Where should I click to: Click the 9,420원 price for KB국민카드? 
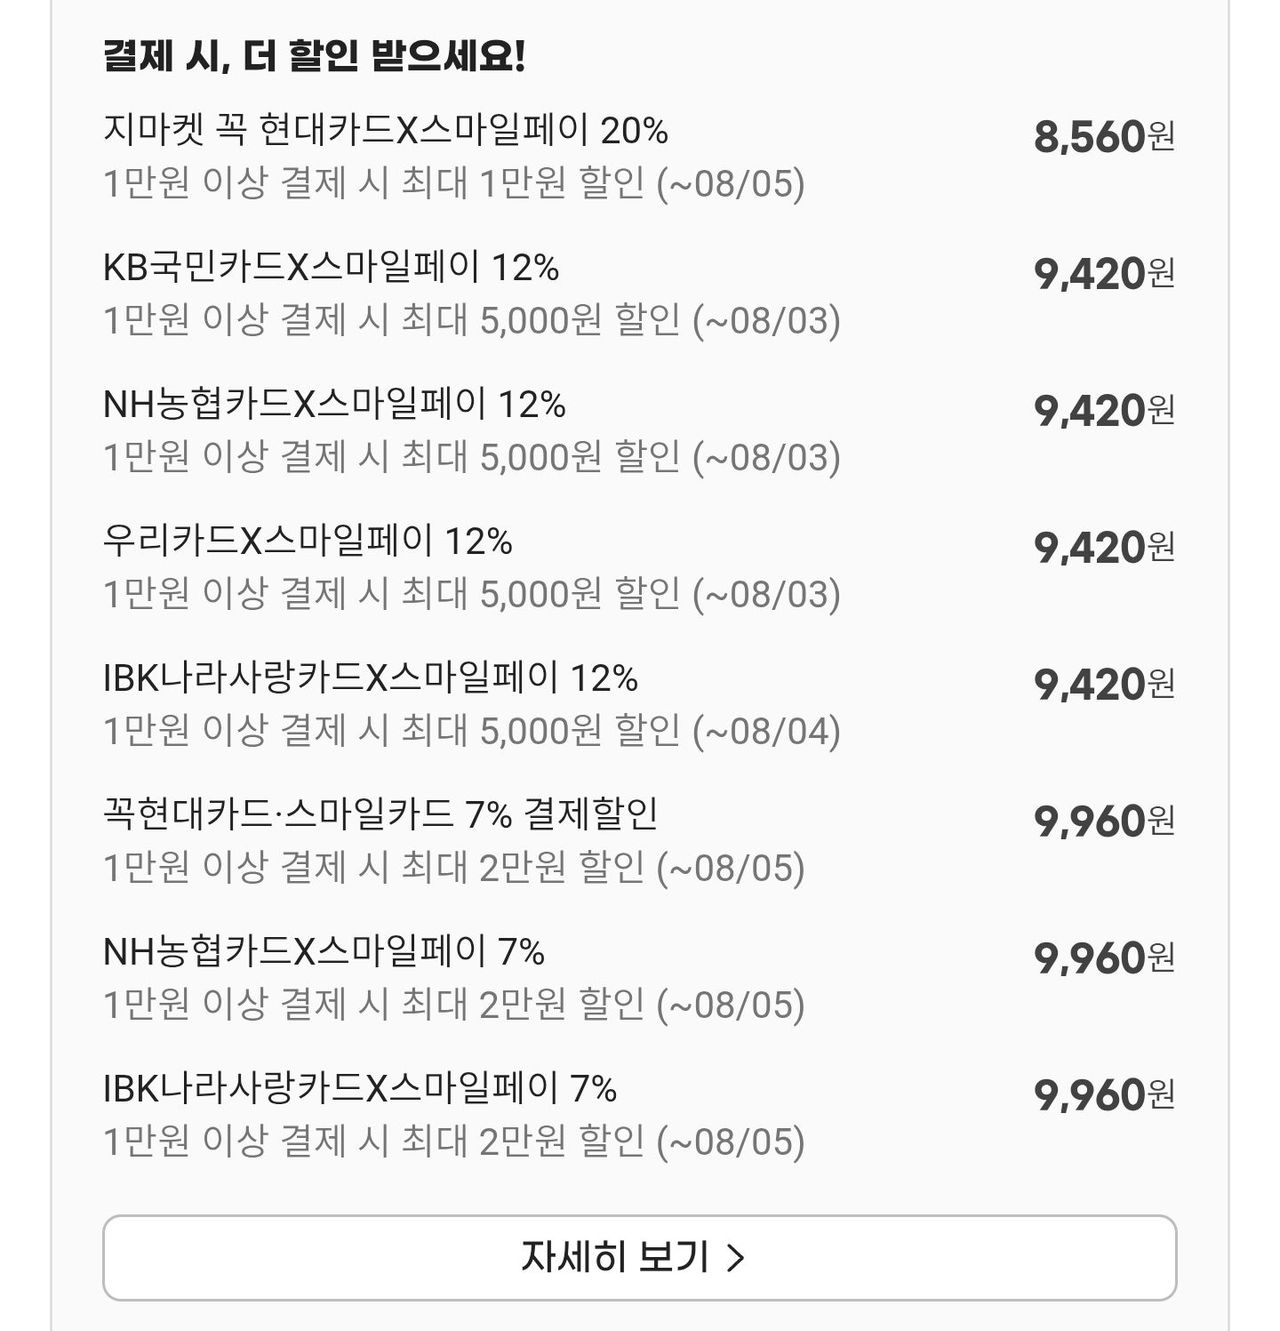pyautogui.click(x=1105, y=273)
